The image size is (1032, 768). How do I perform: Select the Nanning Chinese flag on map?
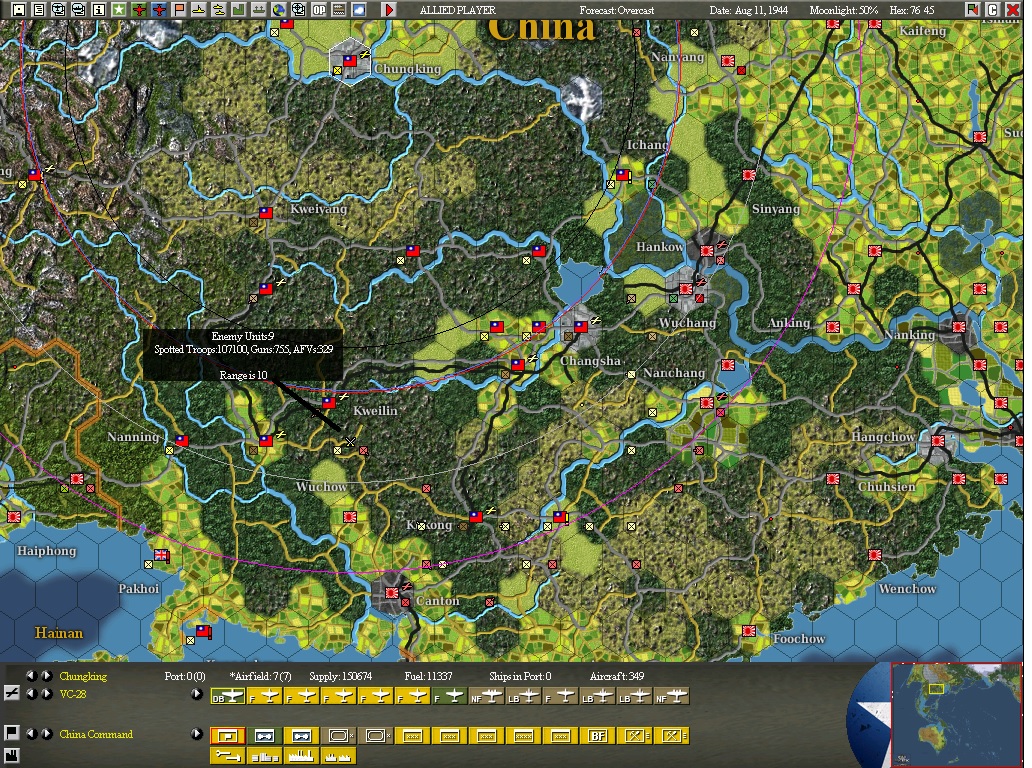pyautogui.click(x=182, y=440)
